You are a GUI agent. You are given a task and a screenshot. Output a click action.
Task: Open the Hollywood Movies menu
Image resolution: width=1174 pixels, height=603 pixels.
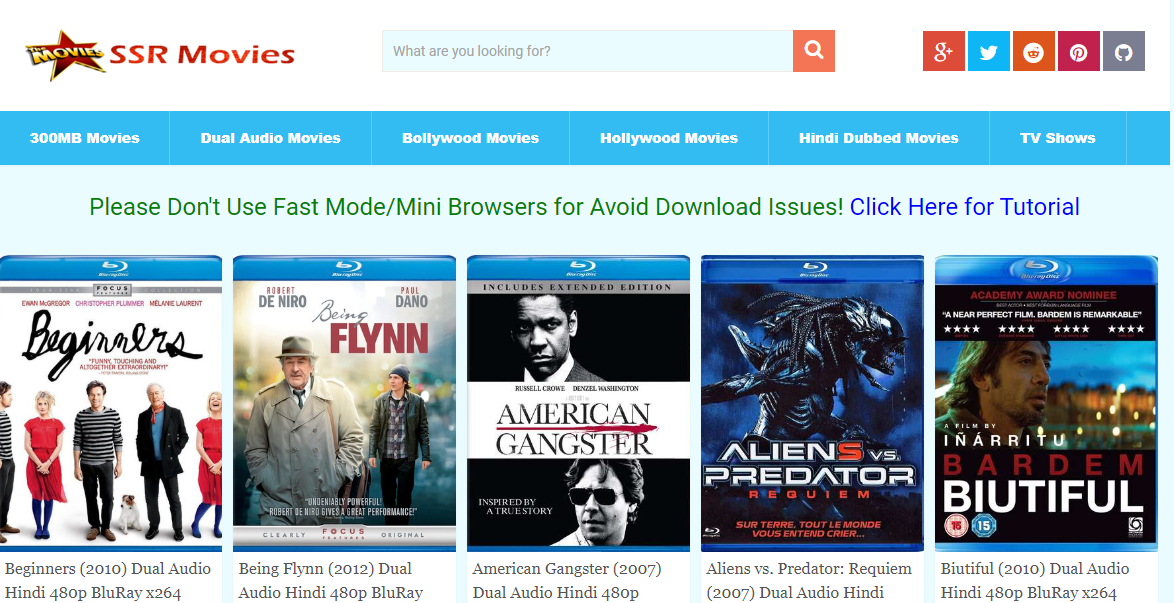tap(669, 138)
